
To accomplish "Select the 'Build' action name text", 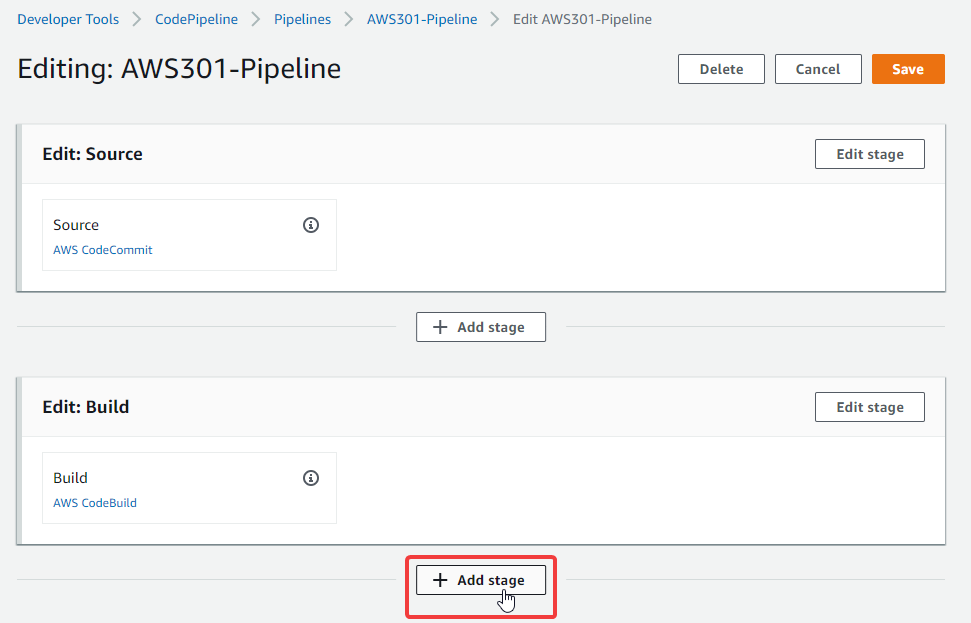I will tap(71, 478).
